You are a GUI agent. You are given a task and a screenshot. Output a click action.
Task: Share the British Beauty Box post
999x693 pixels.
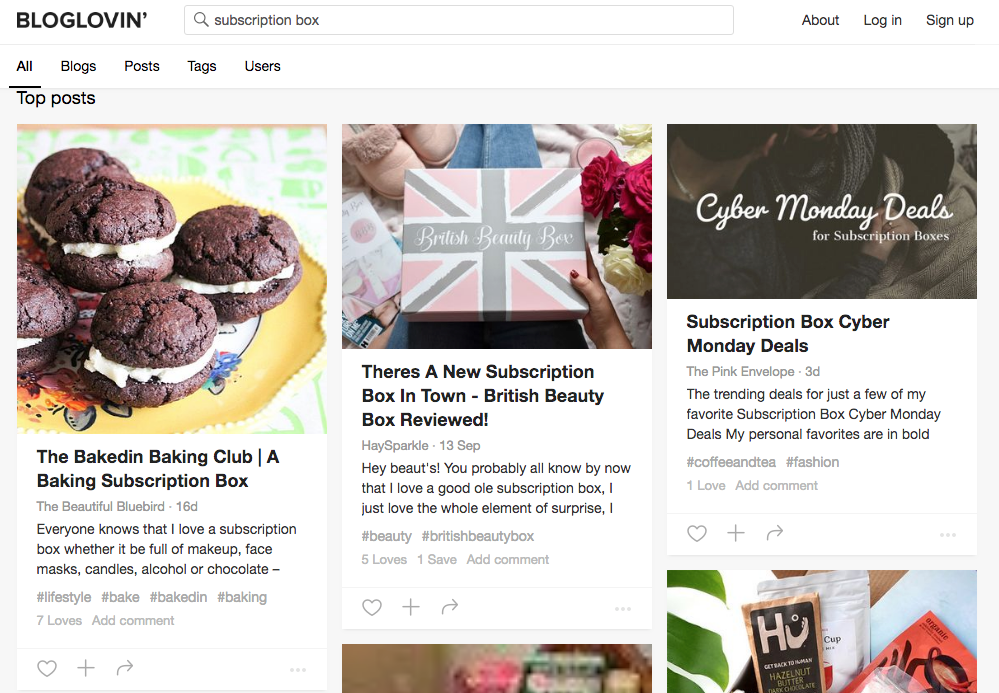click(x=450, y=606)
